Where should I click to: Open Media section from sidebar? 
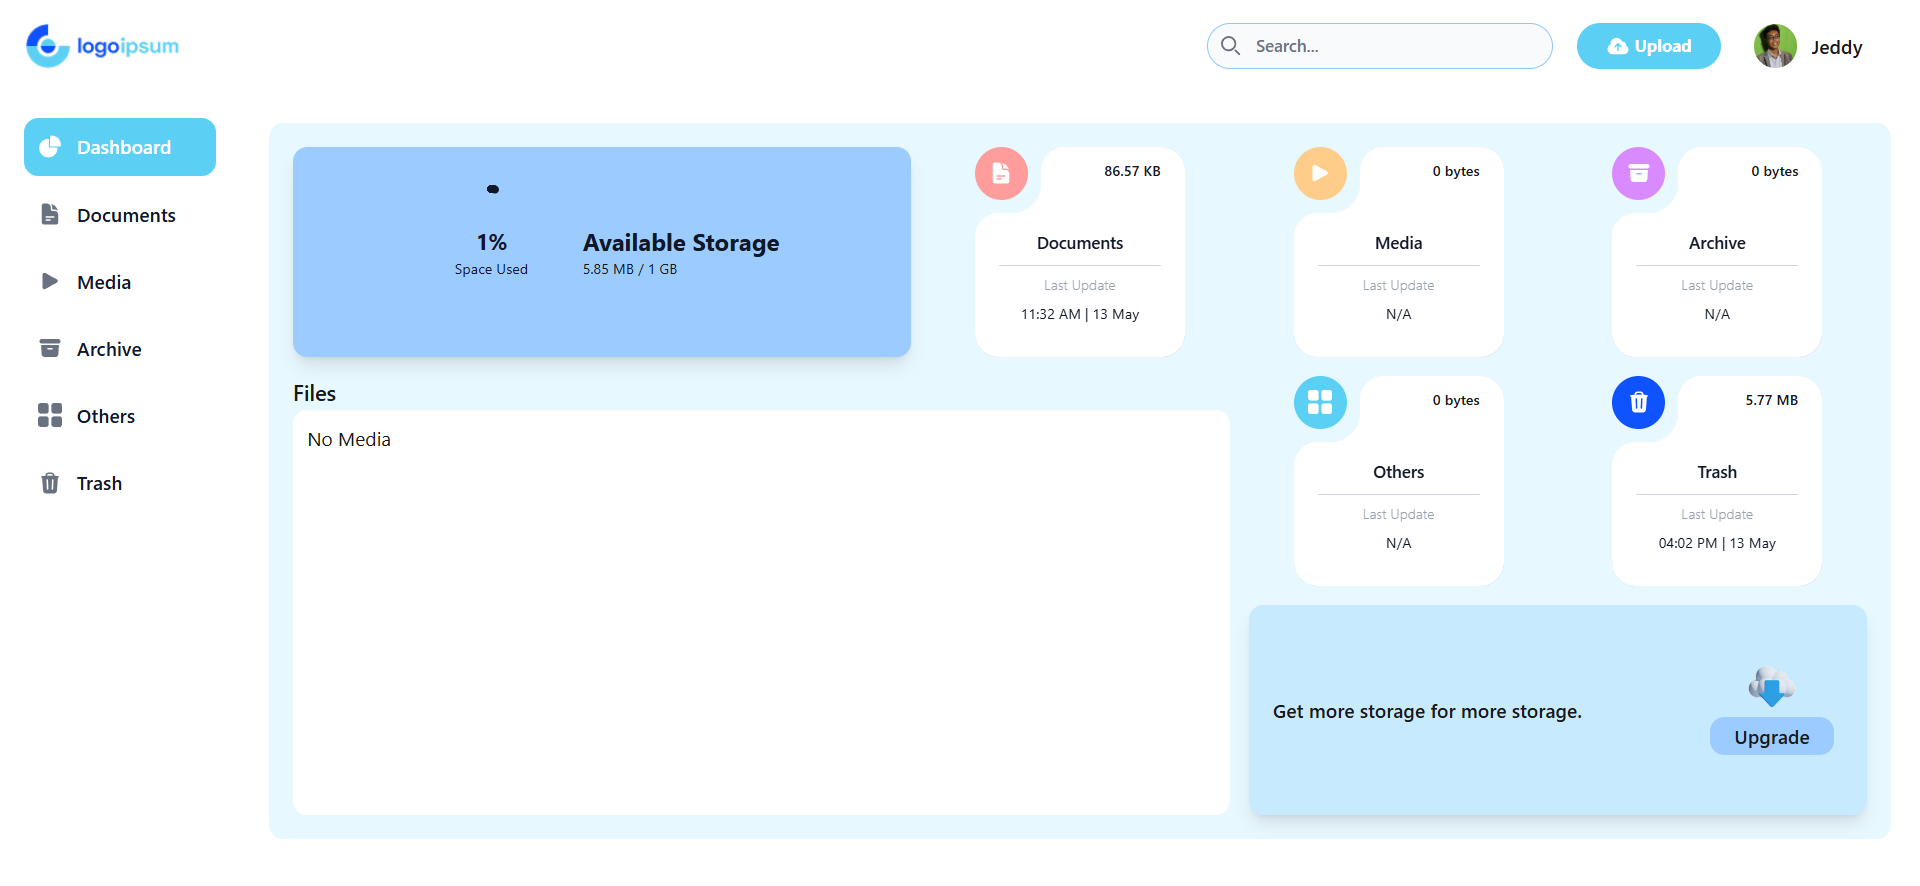tap(120, 282)
